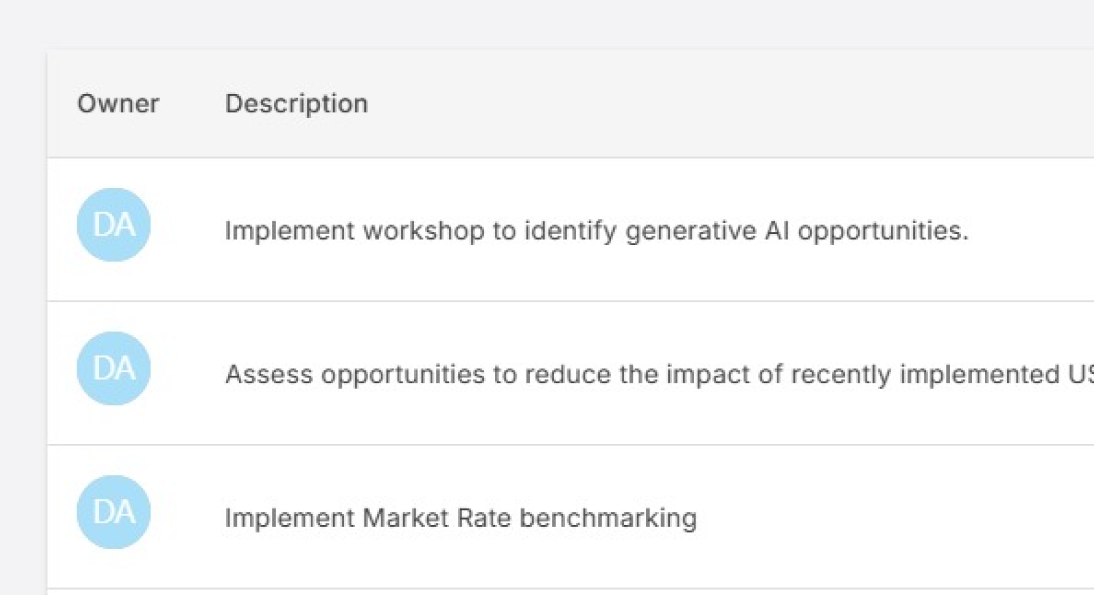Open the generative AI workshop description
1094x595 pixels.
pyautogui.click(x=596, y=232)
